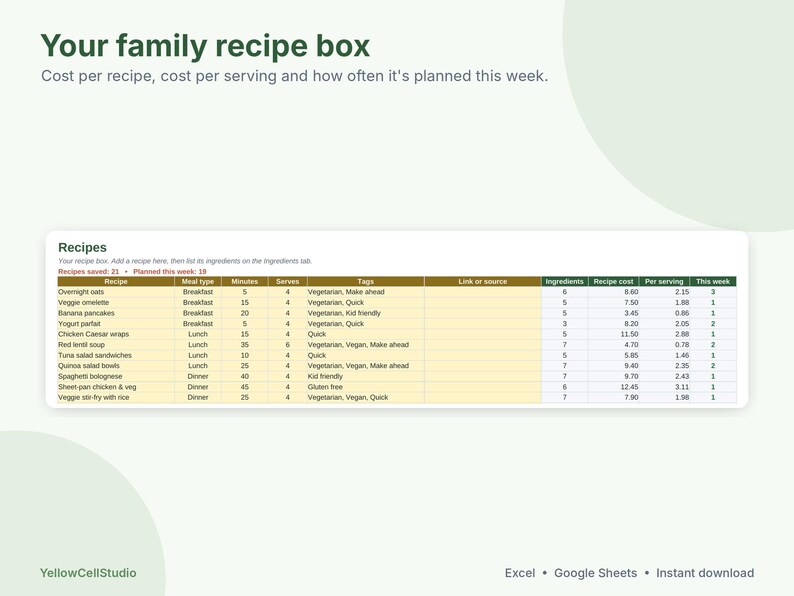
Task: Select the "Per serving" column header
Action: coord(664,282)
